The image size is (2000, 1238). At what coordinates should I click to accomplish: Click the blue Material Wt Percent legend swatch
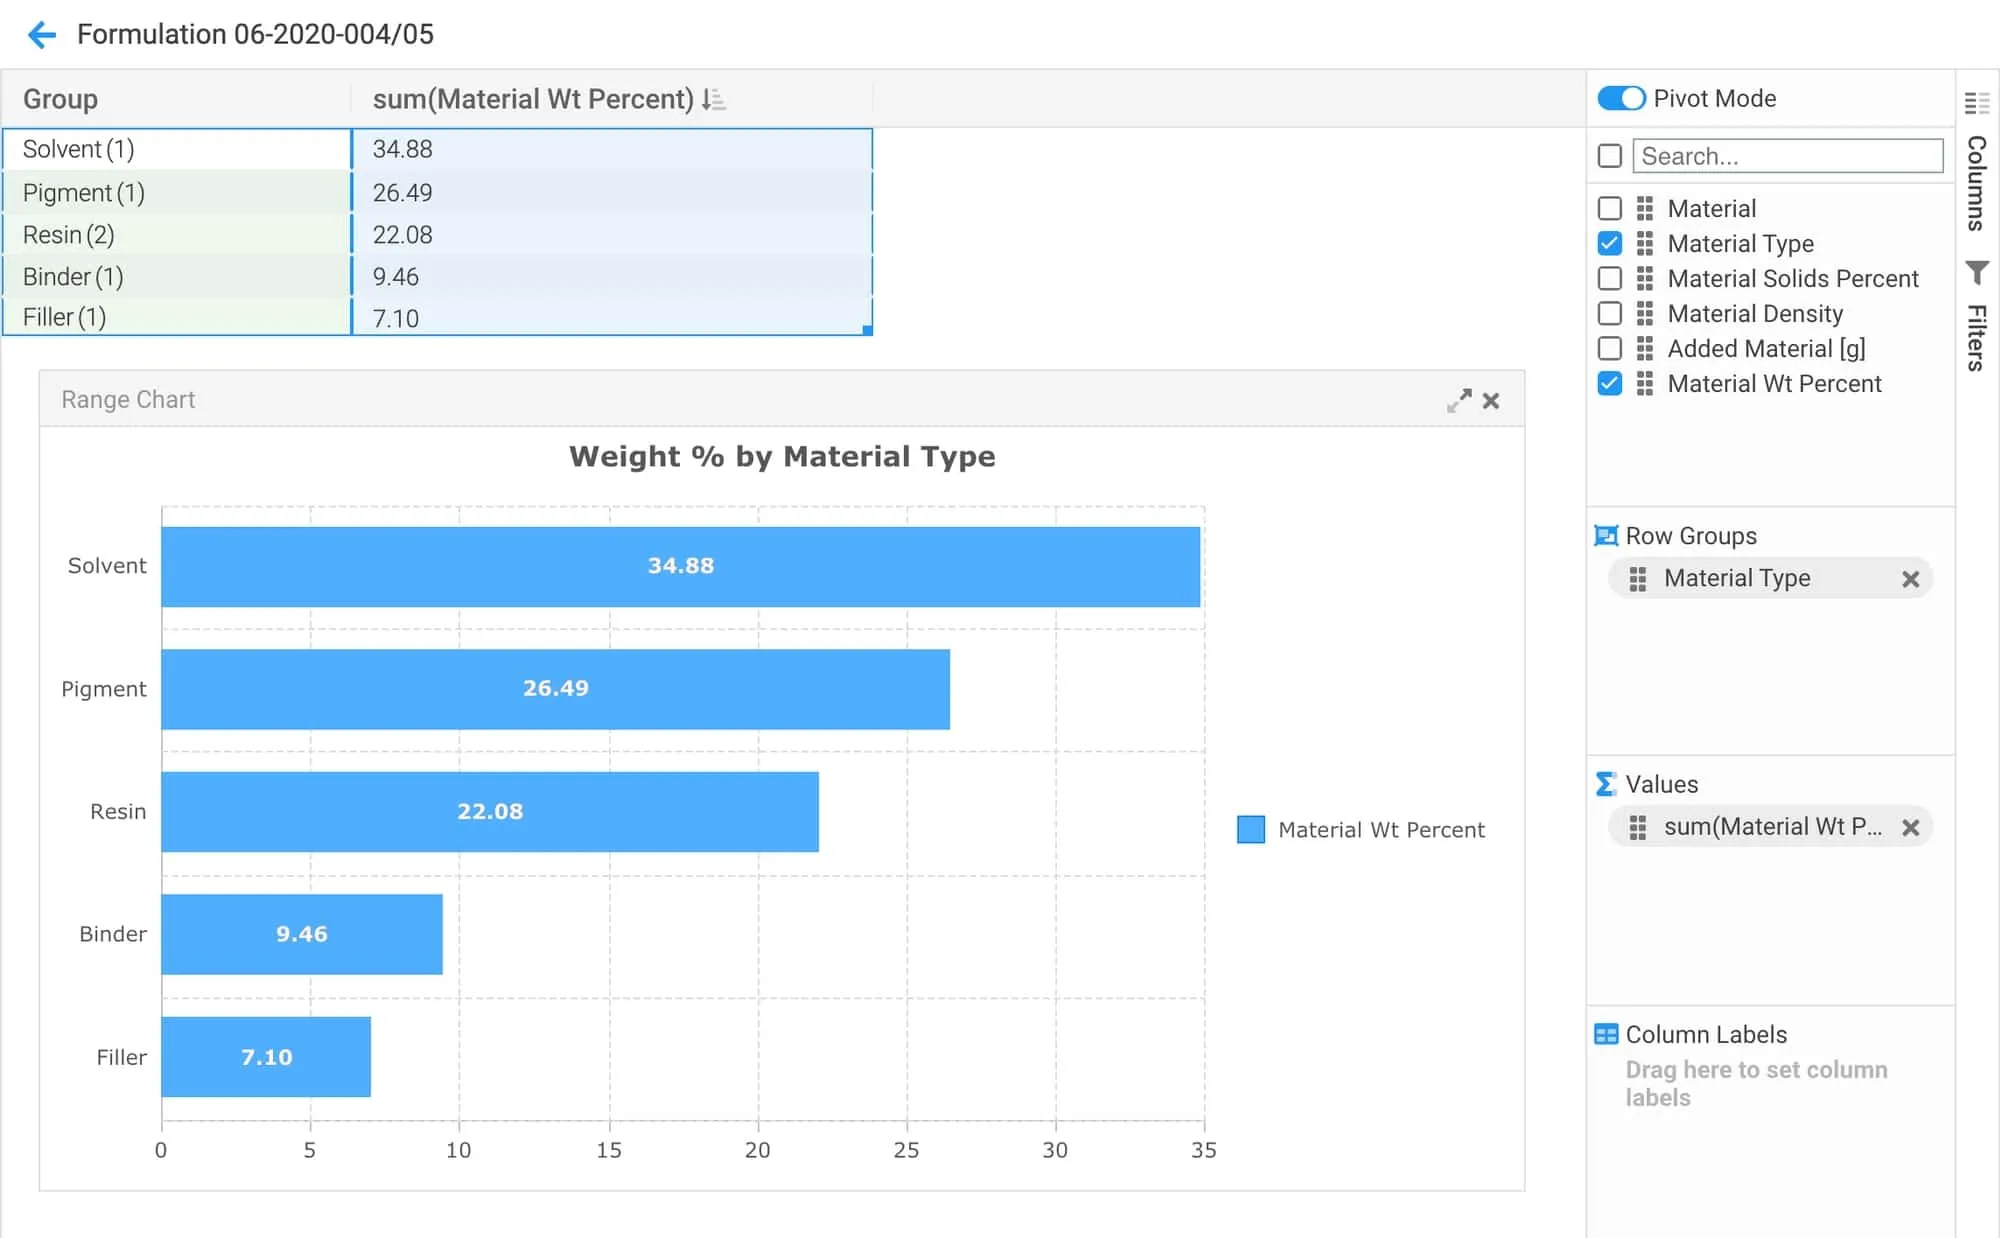(1251, 828)
